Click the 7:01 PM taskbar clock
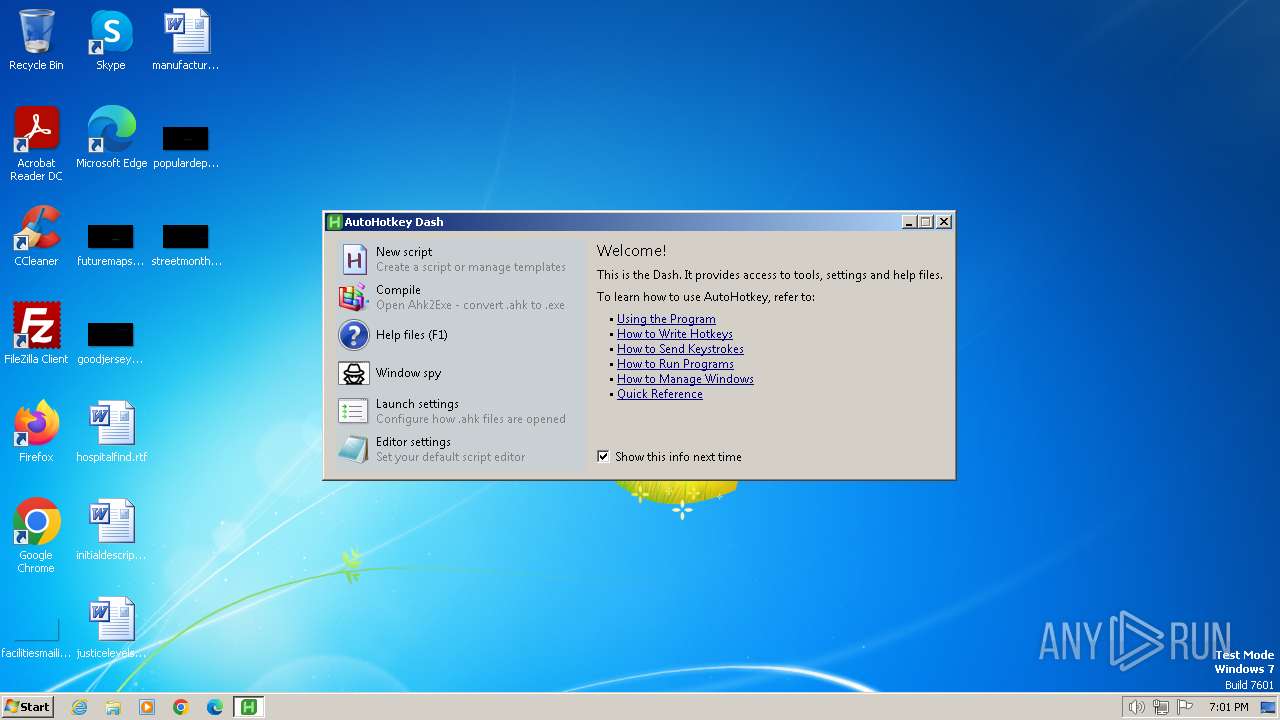 pos(1228,707)
